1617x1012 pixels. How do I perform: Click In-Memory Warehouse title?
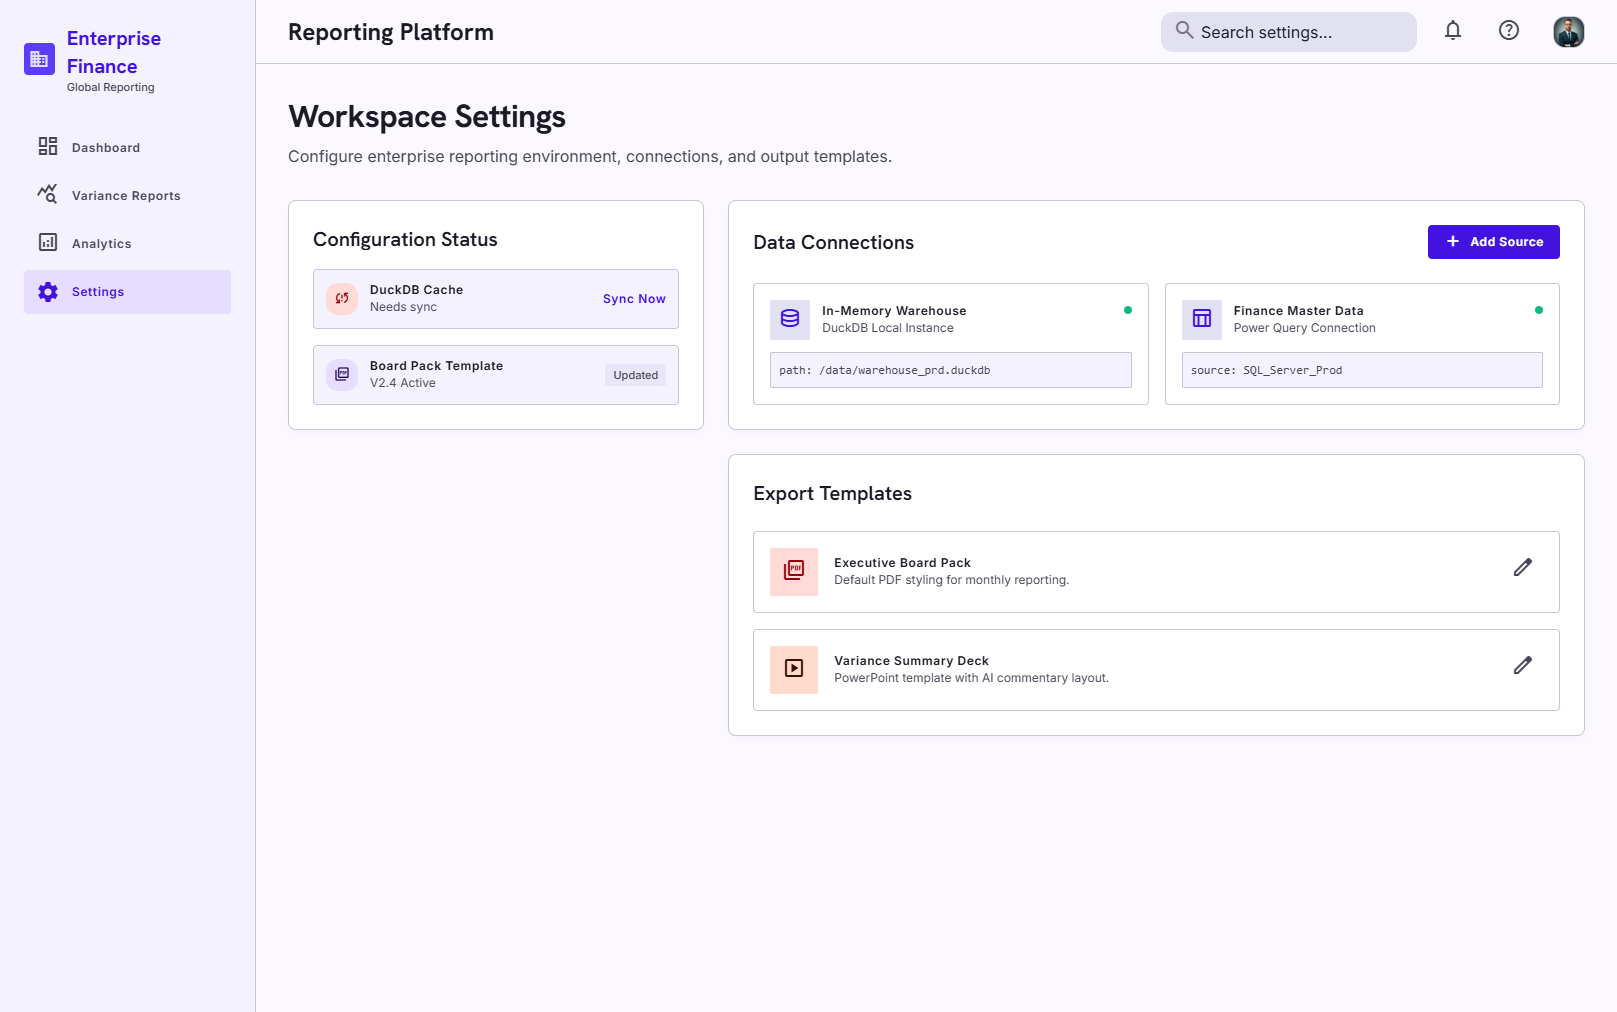894,311
